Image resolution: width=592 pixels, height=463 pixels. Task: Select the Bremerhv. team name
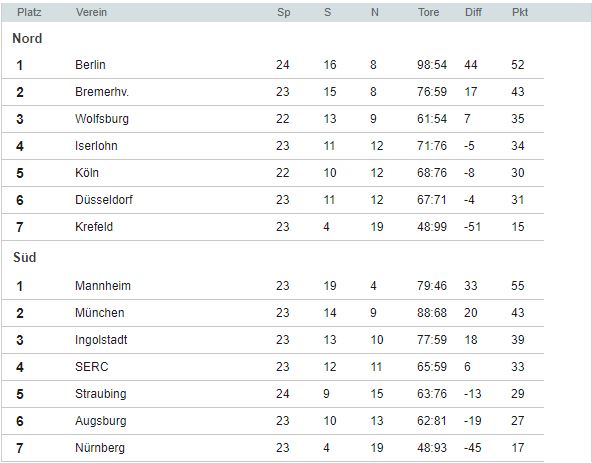pyautogui.click(x=102, y=92)
